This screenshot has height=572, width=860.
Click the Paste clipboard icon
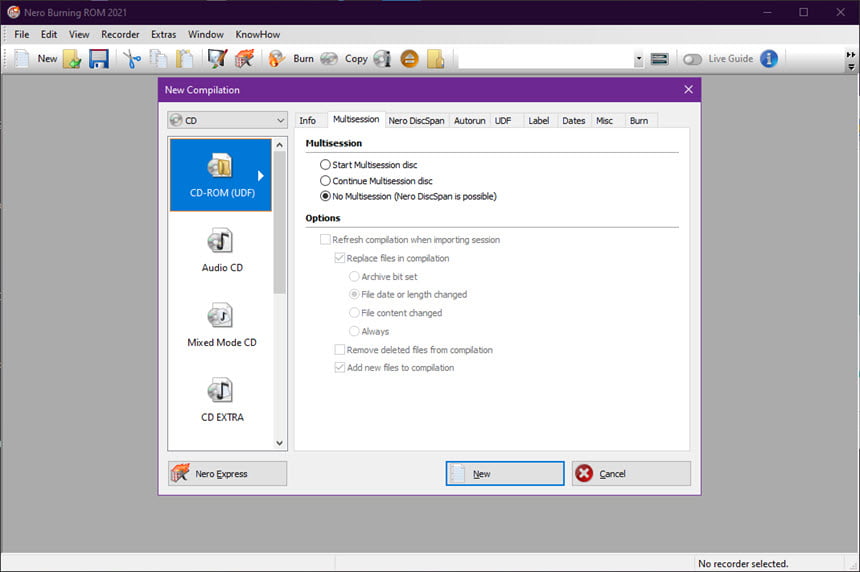point(184,59)
